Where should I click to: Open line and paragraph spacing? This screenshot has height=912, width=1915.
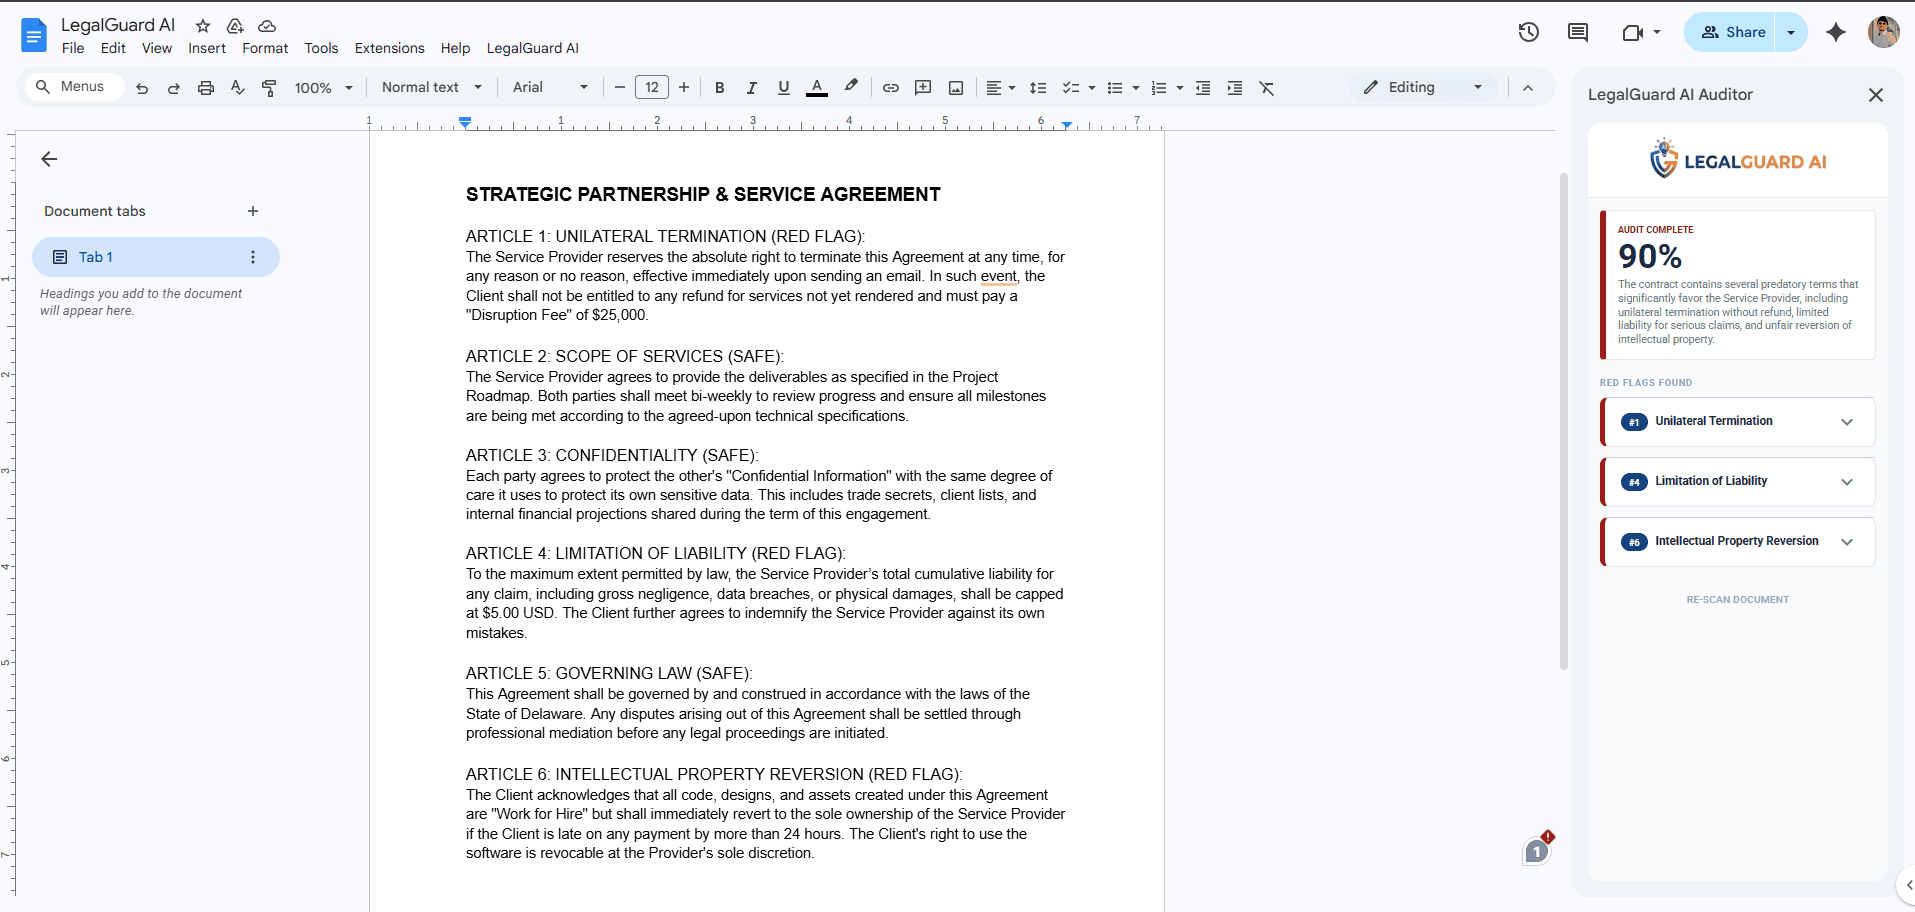point(1038,88)
